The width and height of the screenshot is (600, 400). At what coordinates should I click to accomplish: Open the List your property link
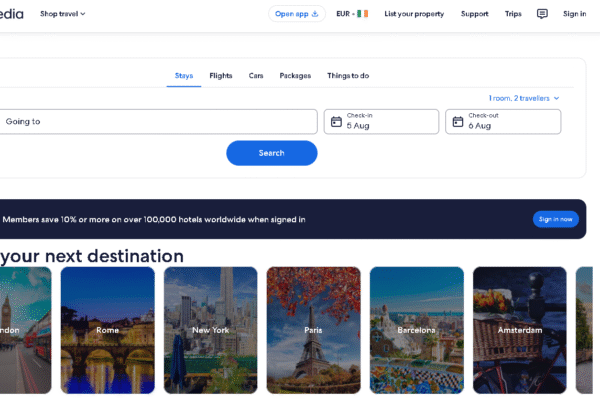(x=414, y=14)
